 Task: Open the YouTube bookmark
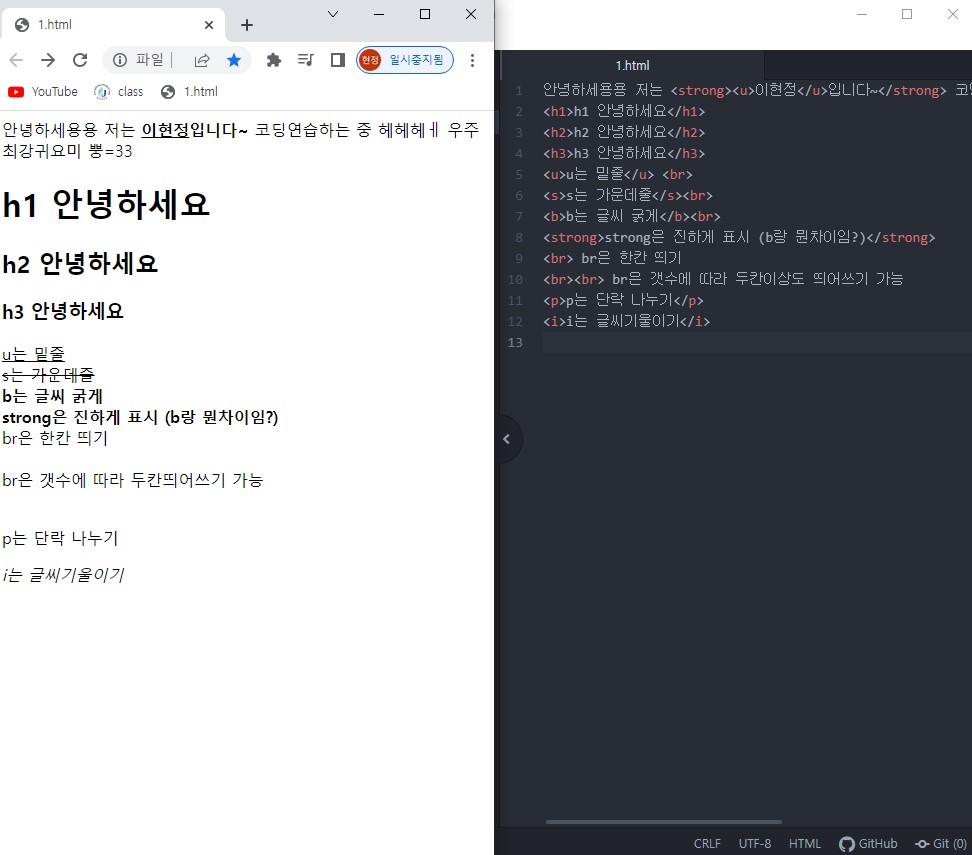(x=43, y=92)
